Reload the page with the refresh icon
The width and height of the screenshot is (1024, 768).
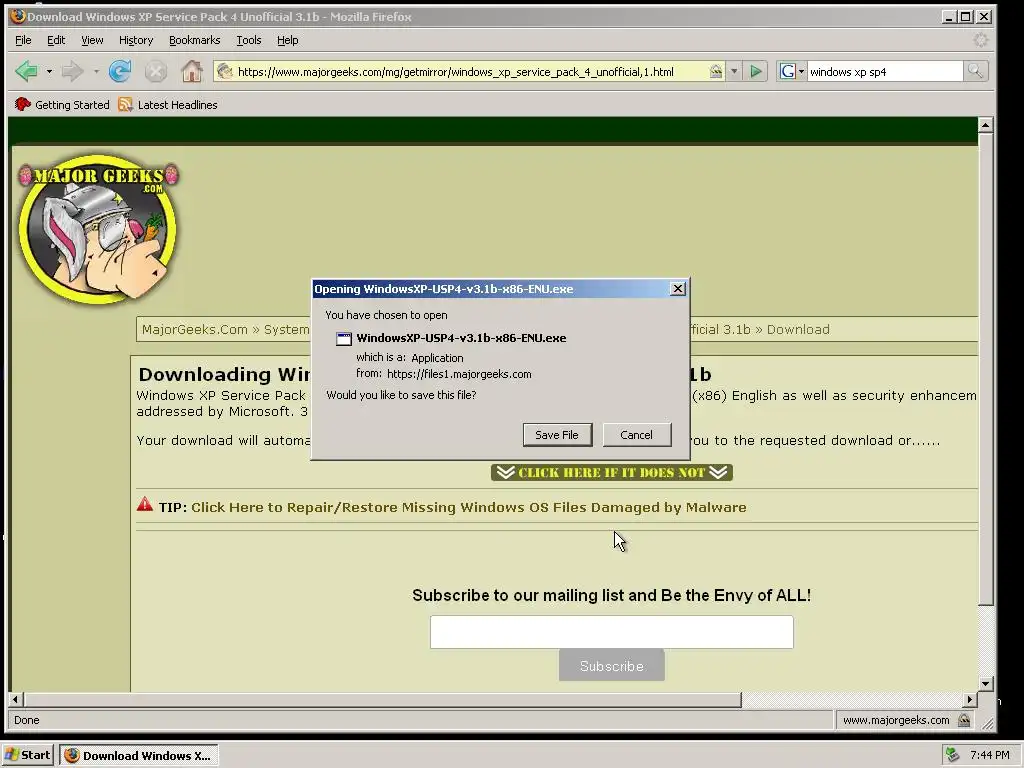tap(120, 71)
